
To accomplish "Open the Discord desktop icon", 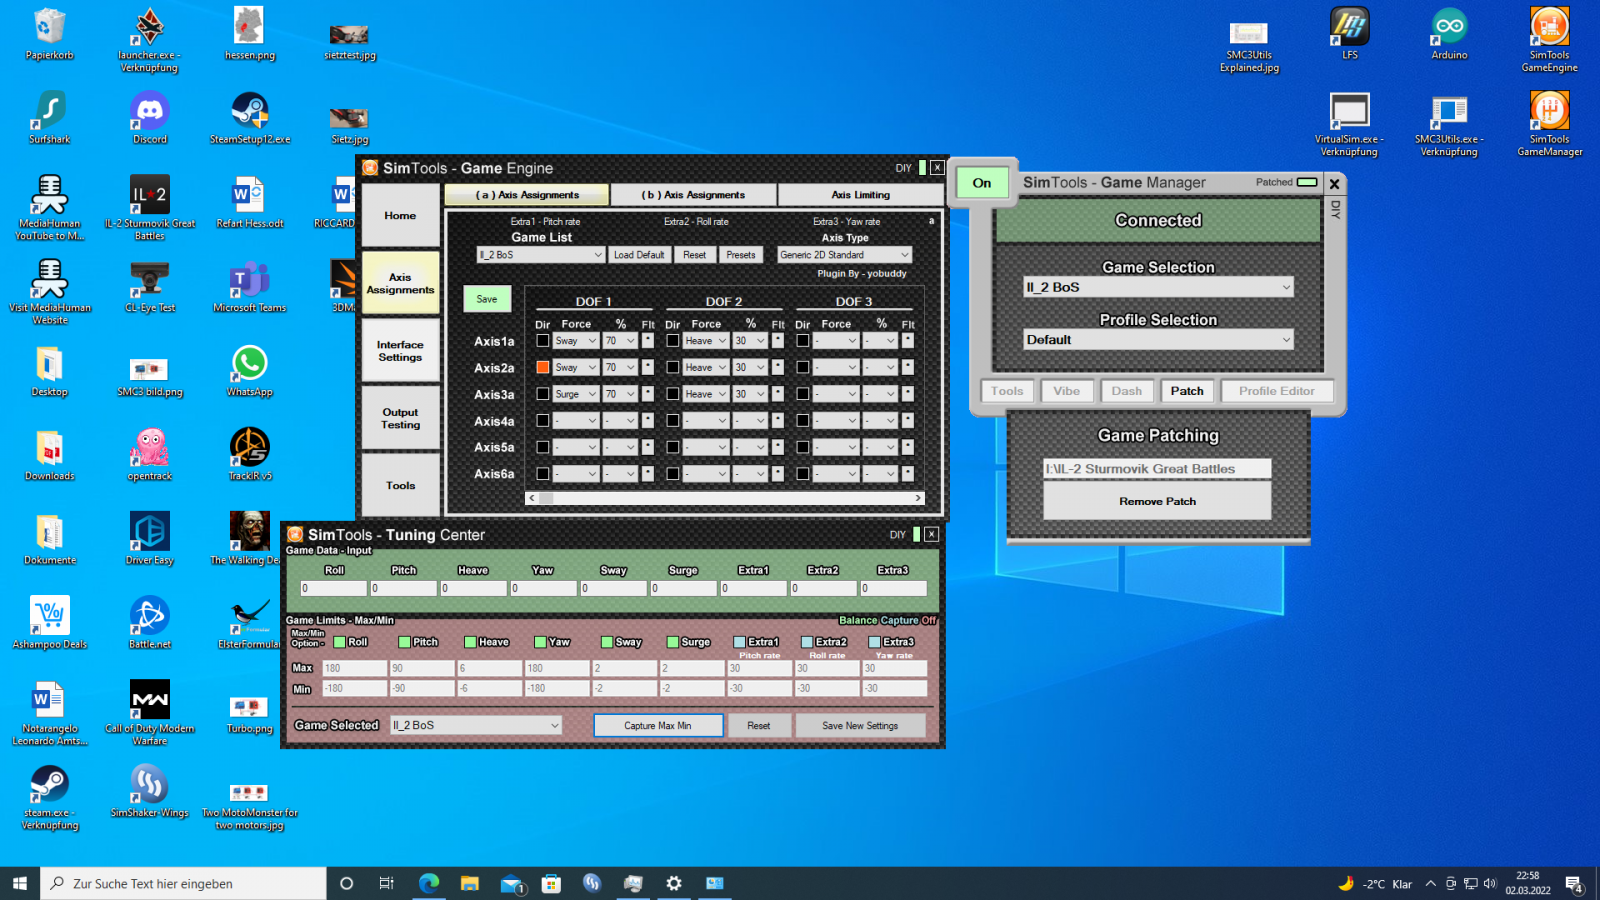I will [150, 112].
